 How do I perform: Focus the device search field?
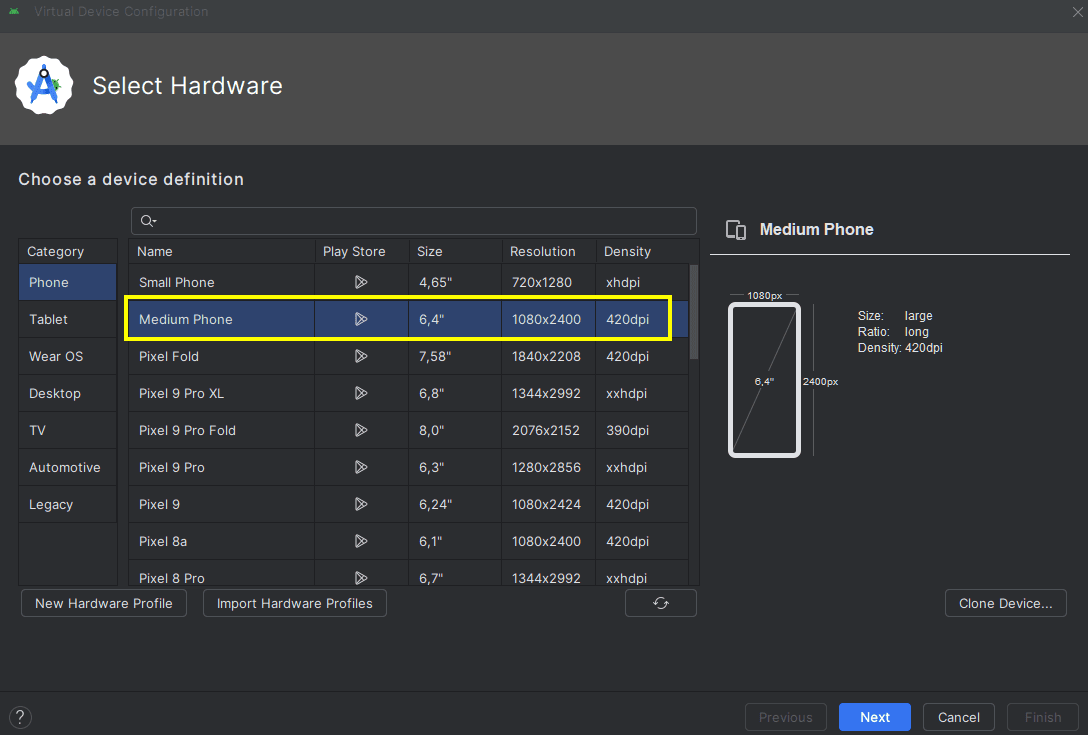tap(420, 221)
